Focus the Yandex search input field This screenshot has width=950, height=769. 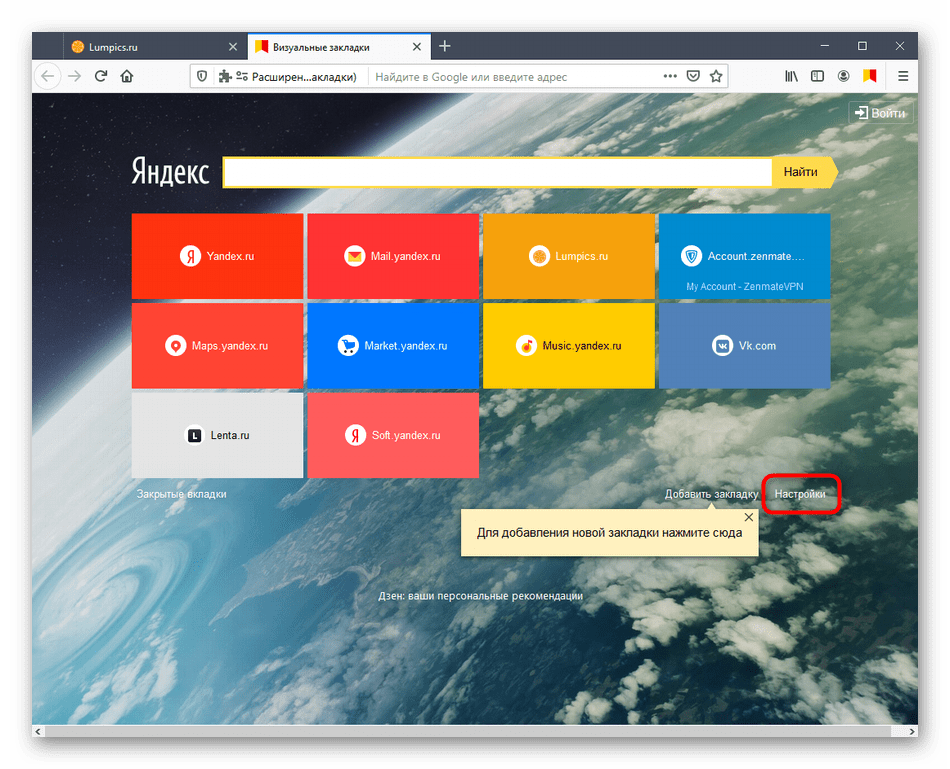pyautogui.click(x=497, y=172)
